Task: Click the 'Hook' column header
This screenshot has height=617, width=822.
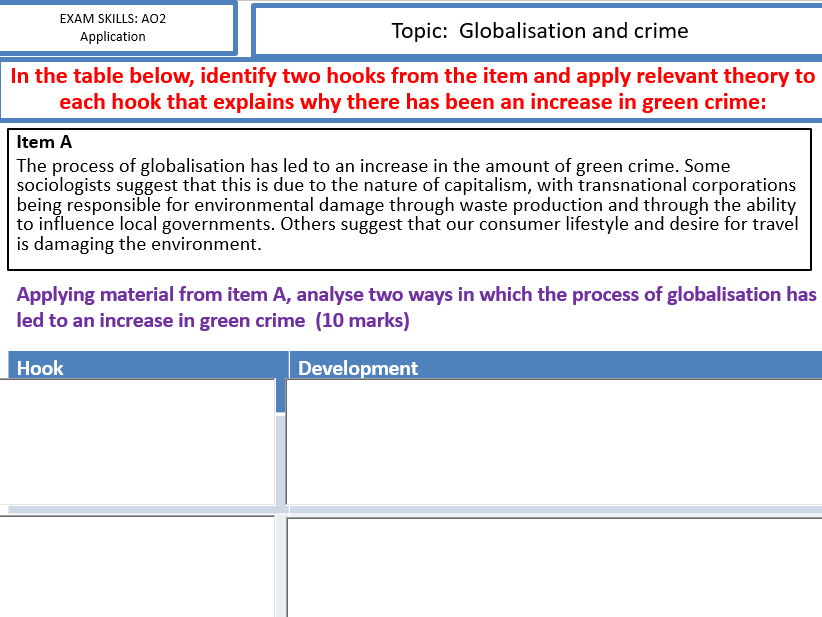Action: (x=148, y=367)
